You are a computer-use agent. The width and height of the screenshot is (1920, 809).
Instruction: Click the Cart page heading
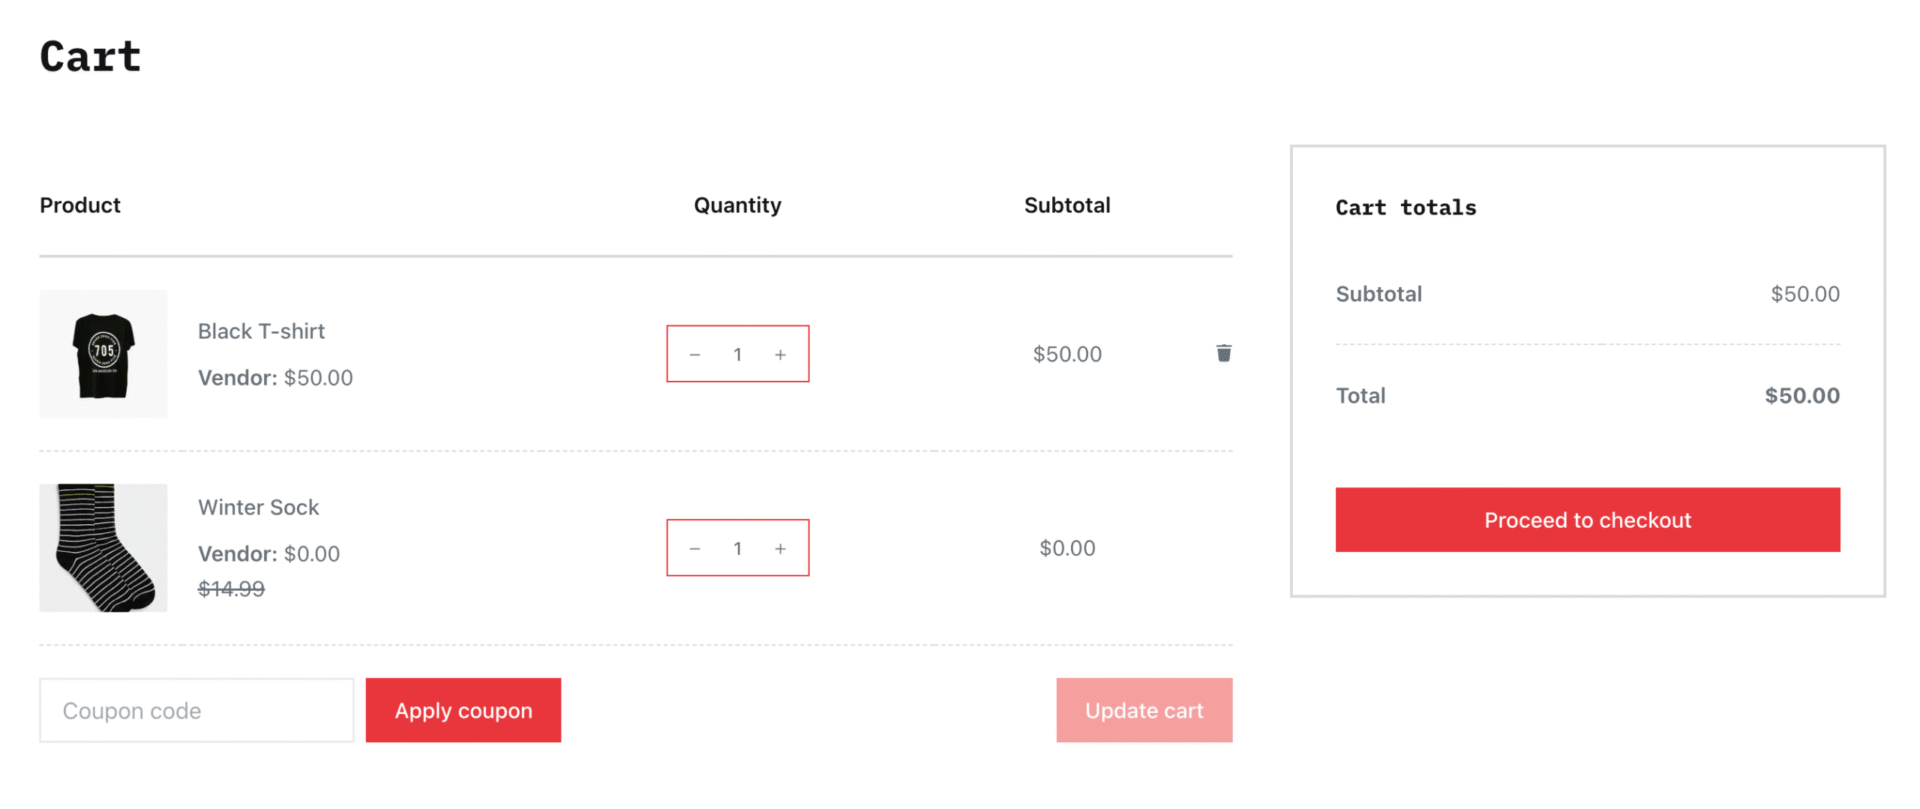[89, 57]
